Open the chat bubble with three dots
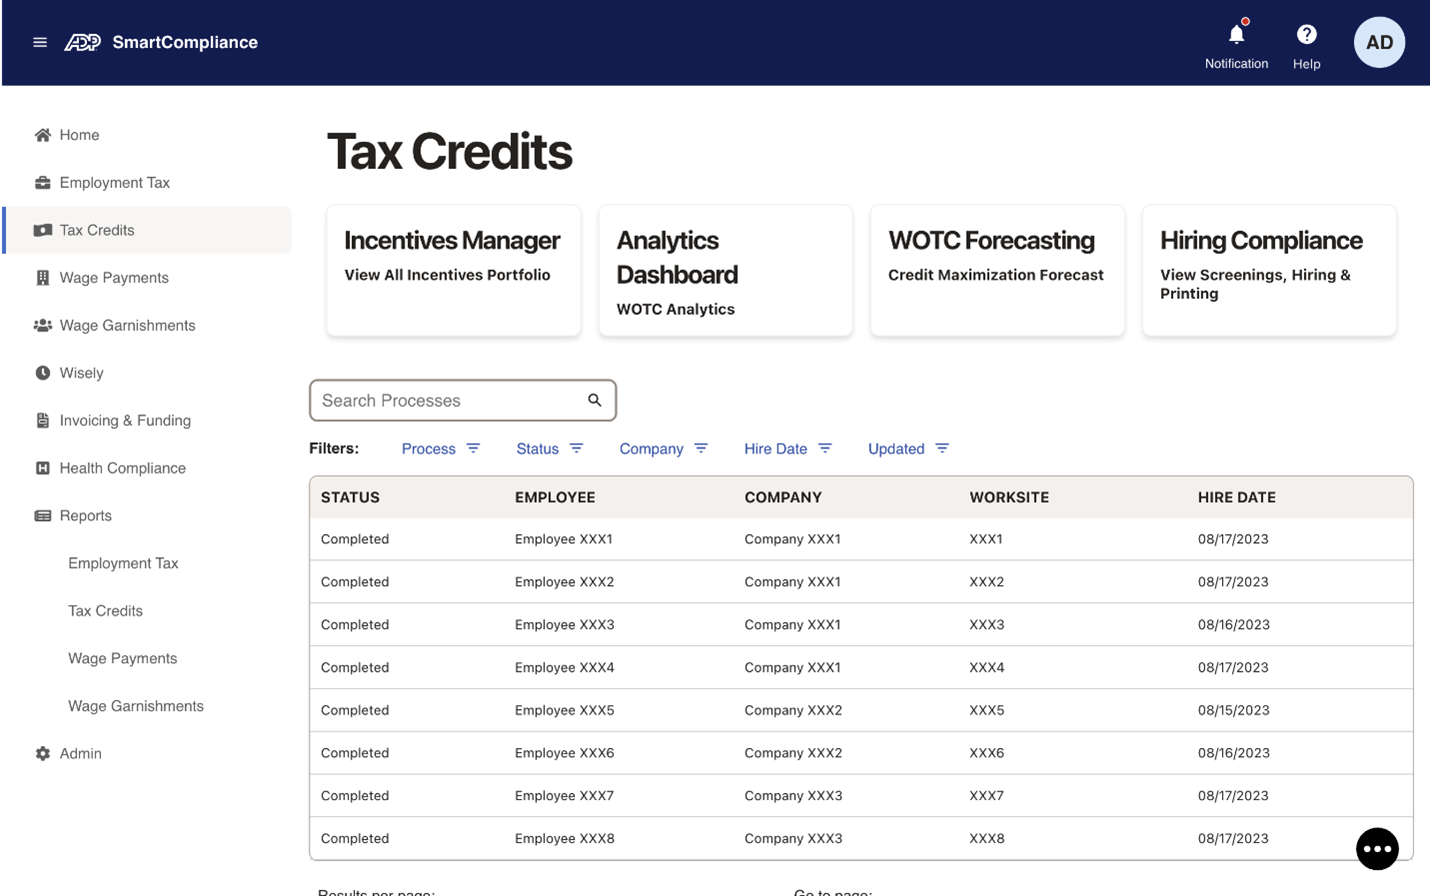1430x896 pixels. point(1377,849)
